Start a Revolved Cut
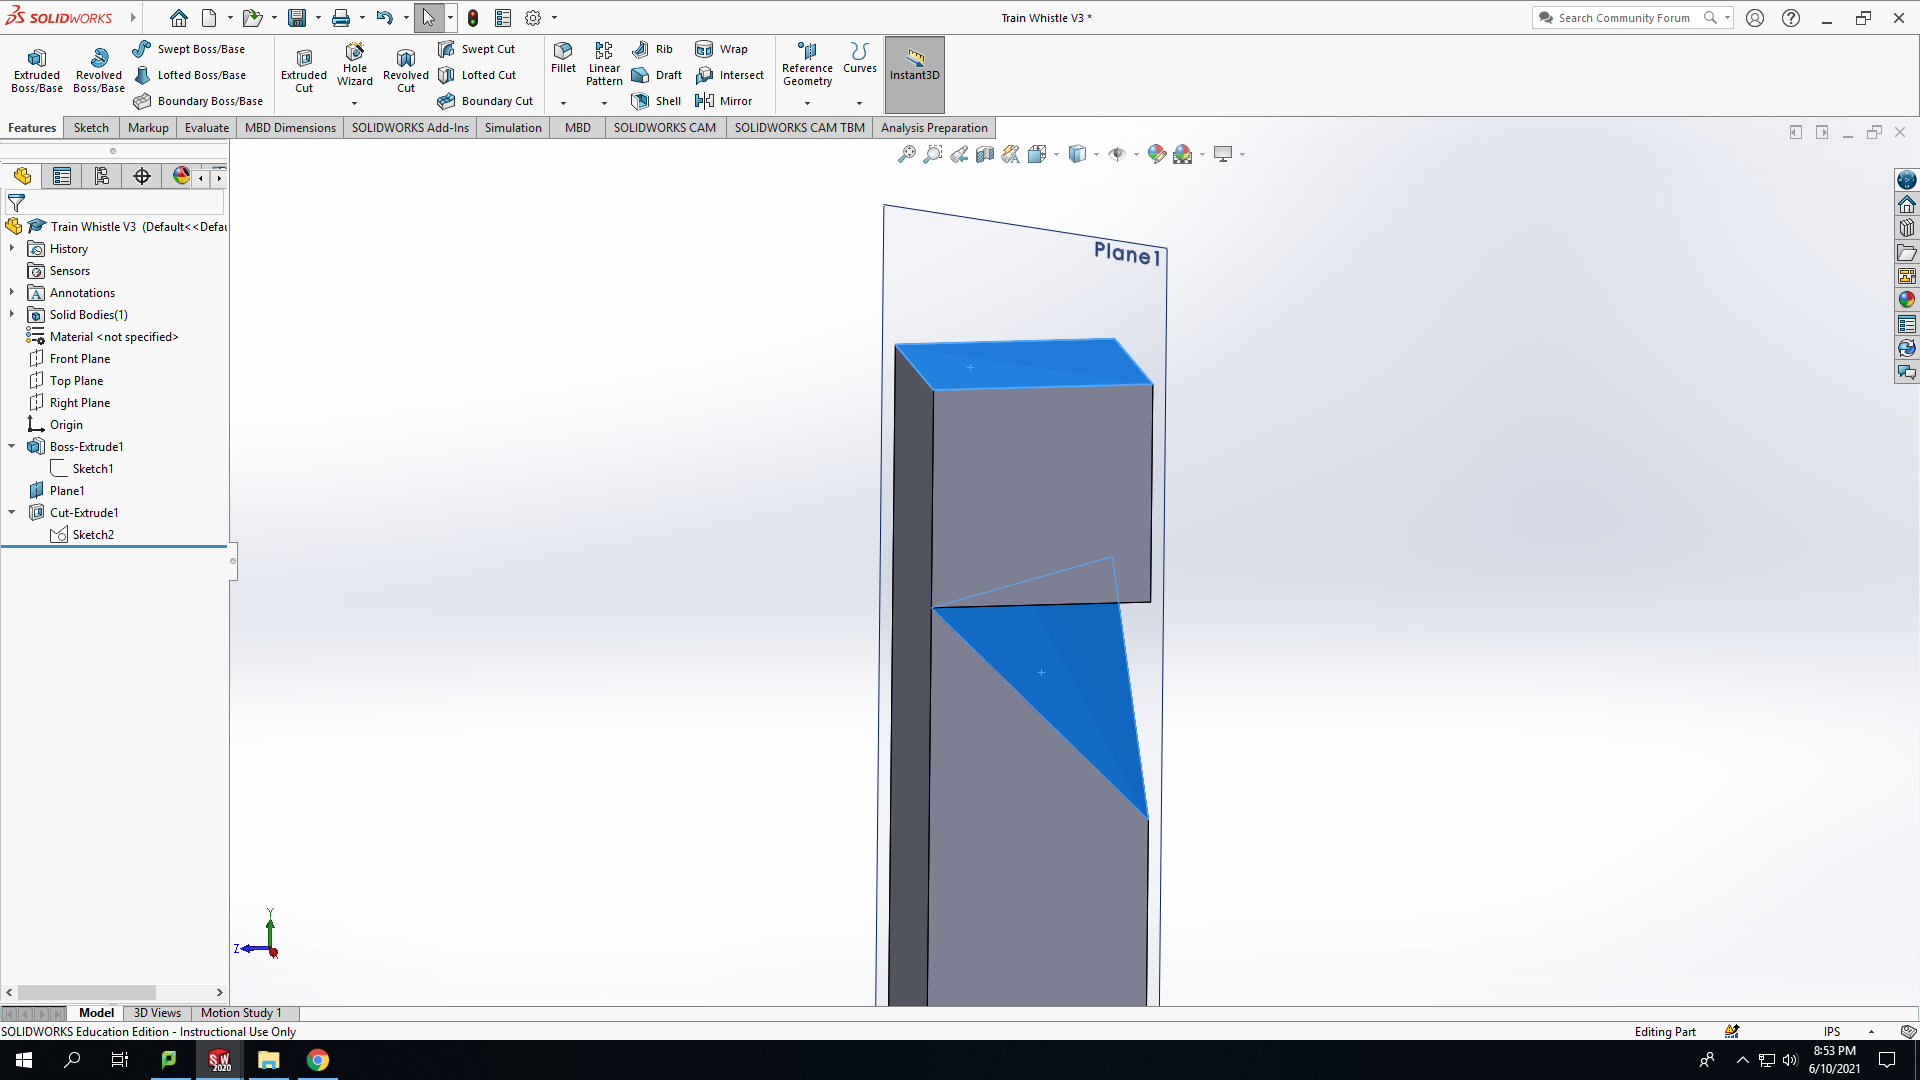This screenshot has width=1920, height=1080. (406, 70)
